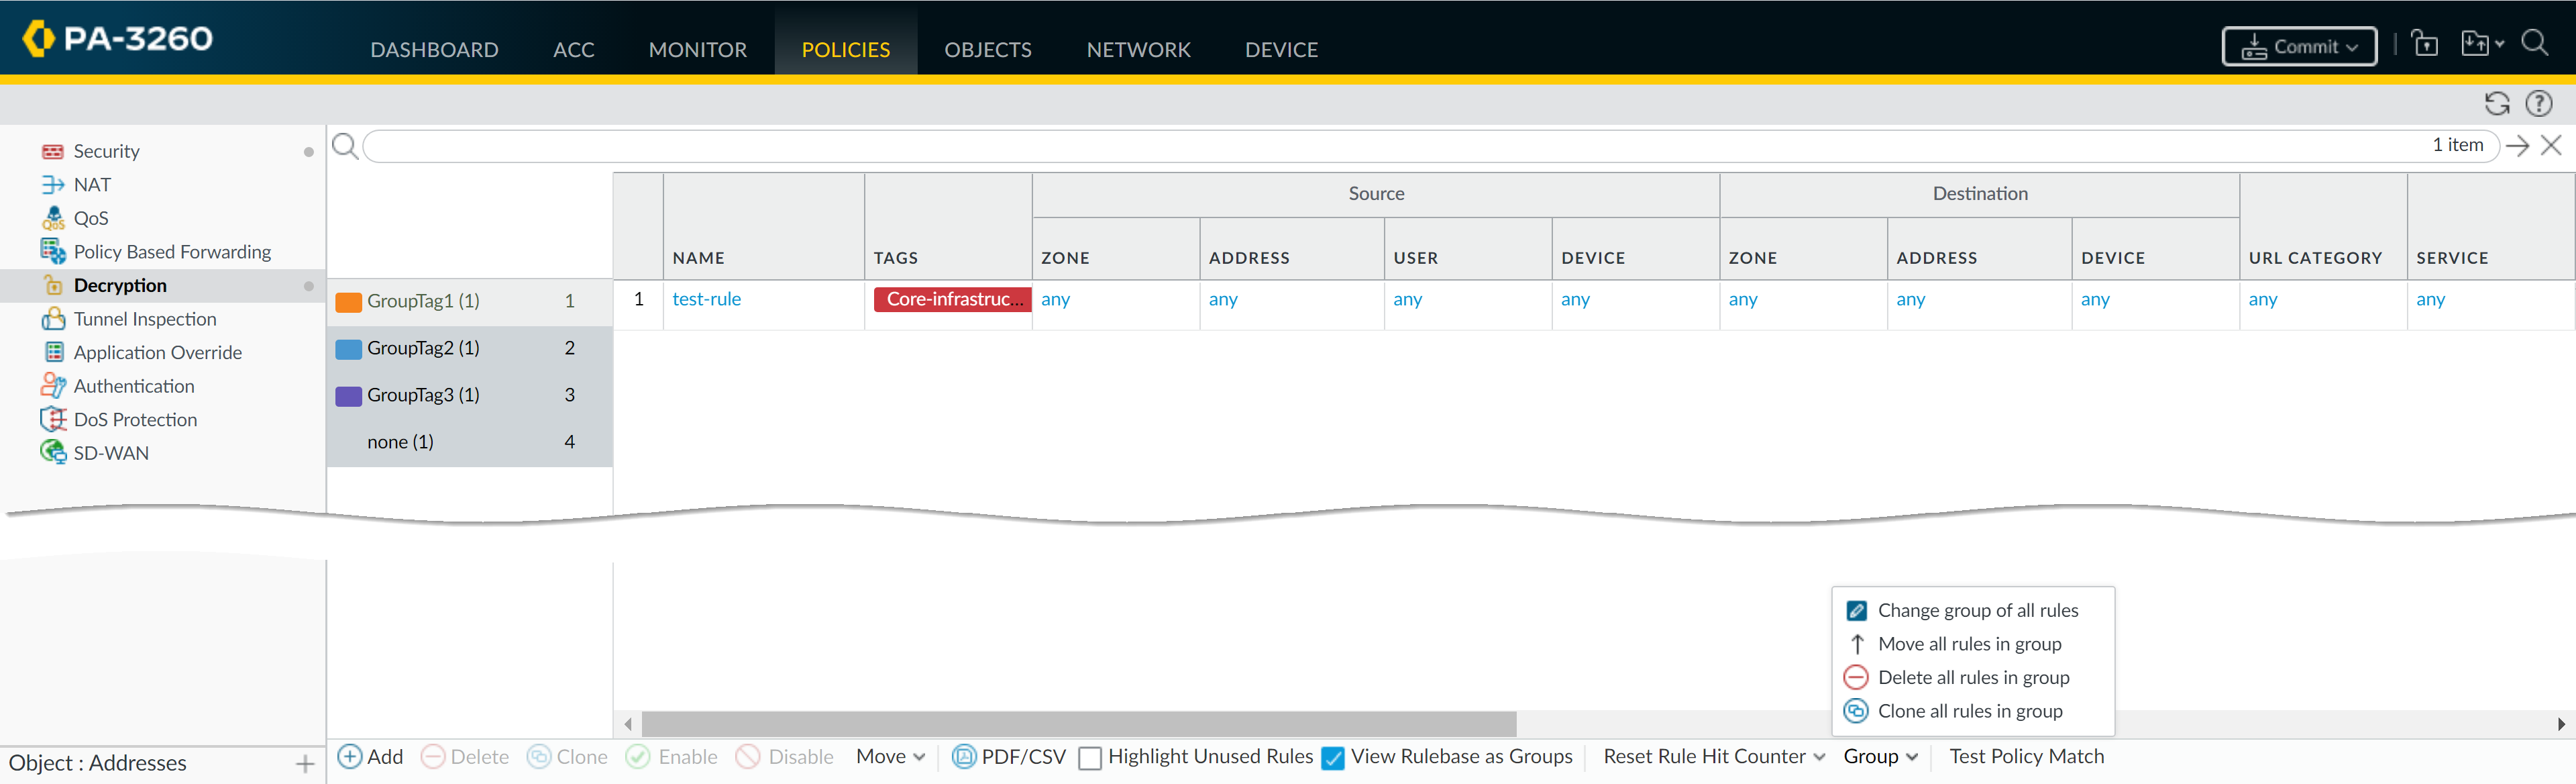Click the Add plus icon button
The height and width of the screenshot is (784, 2576).
click(x=350, y=756)
